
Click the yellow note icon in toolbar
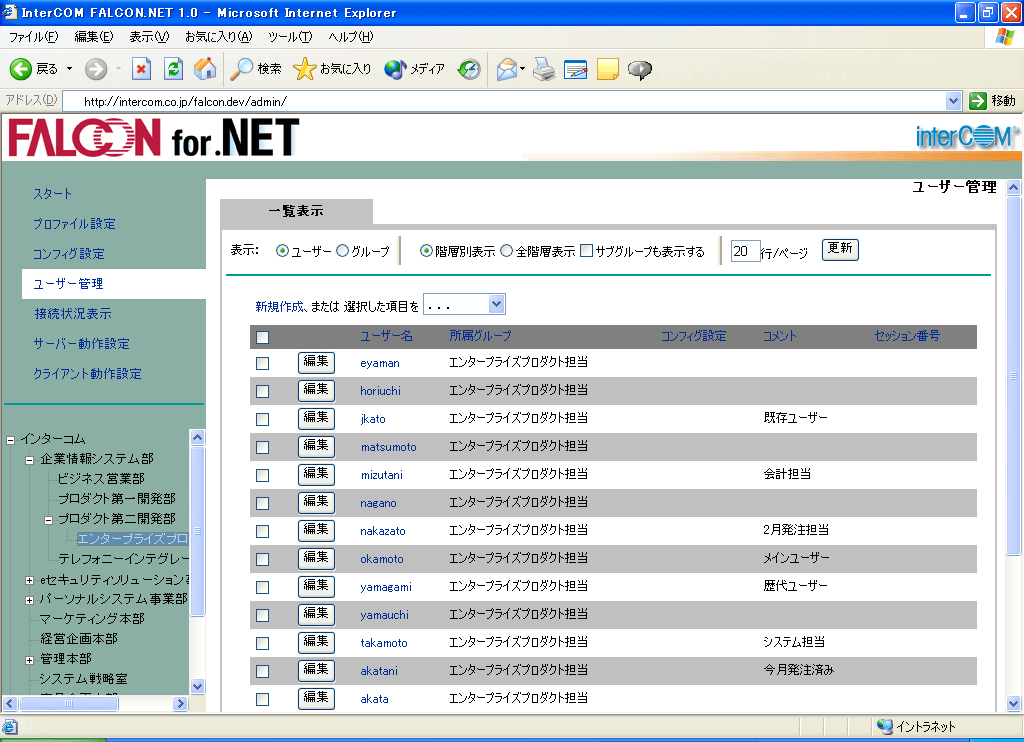coord(607,69)
